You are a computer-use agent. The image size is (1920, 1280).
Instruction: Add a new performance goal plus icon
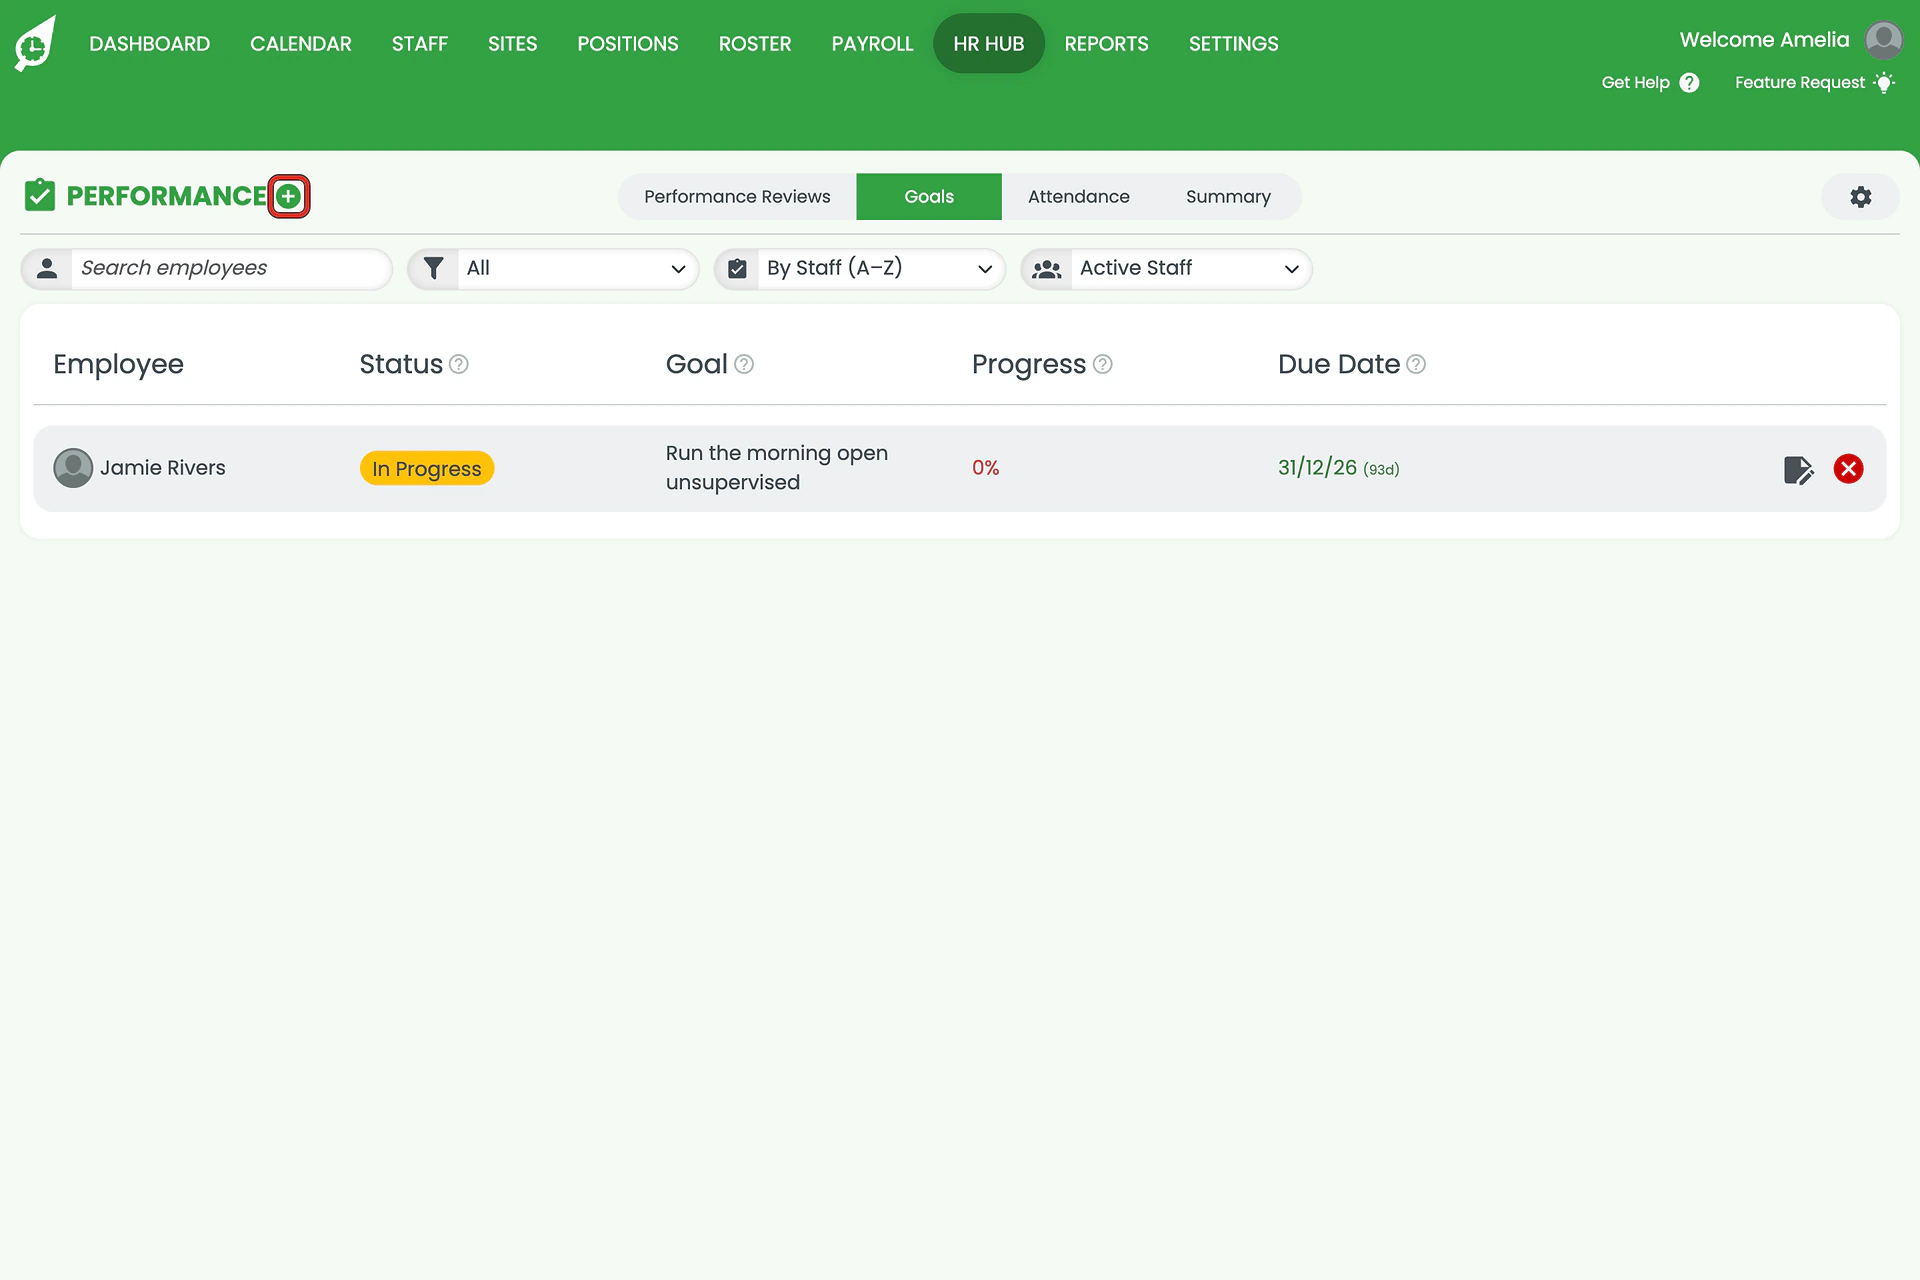[x=289, y=196]
